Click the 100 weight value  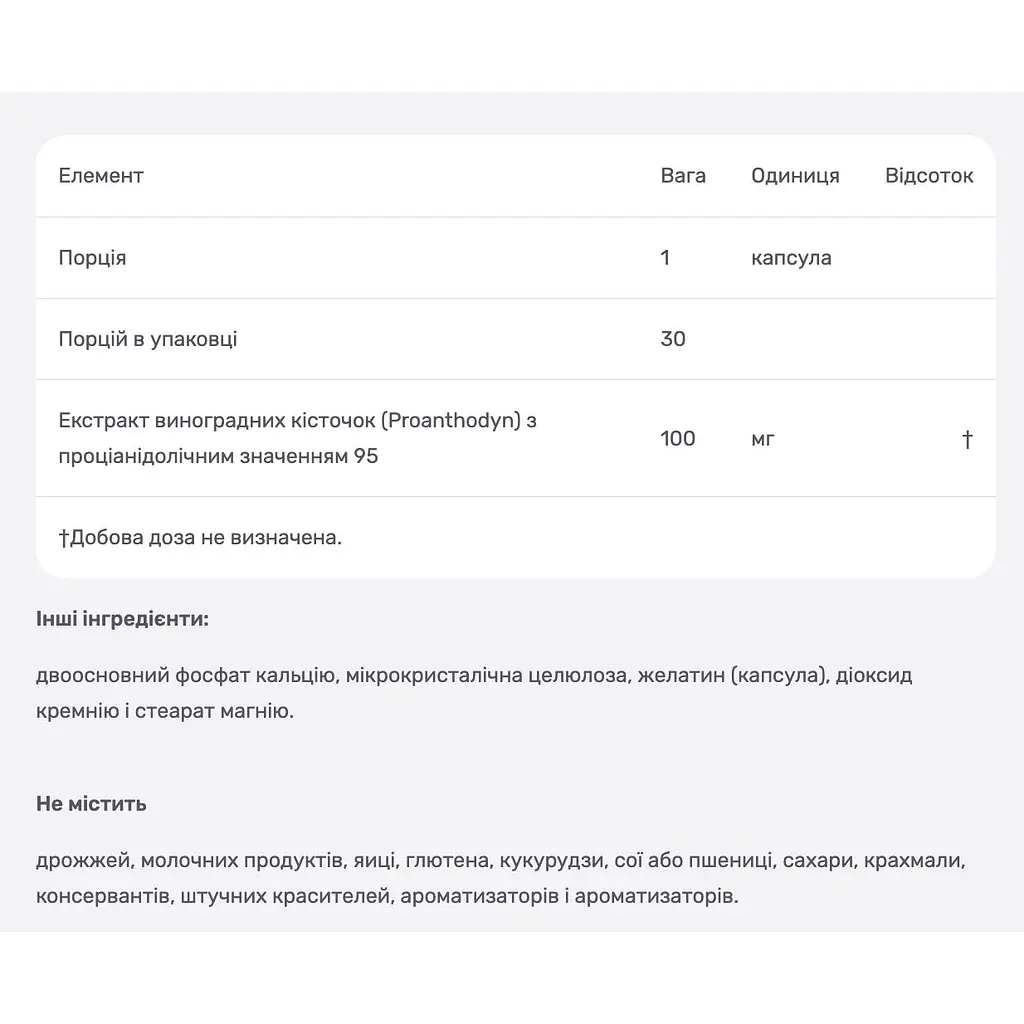point(677,438)
